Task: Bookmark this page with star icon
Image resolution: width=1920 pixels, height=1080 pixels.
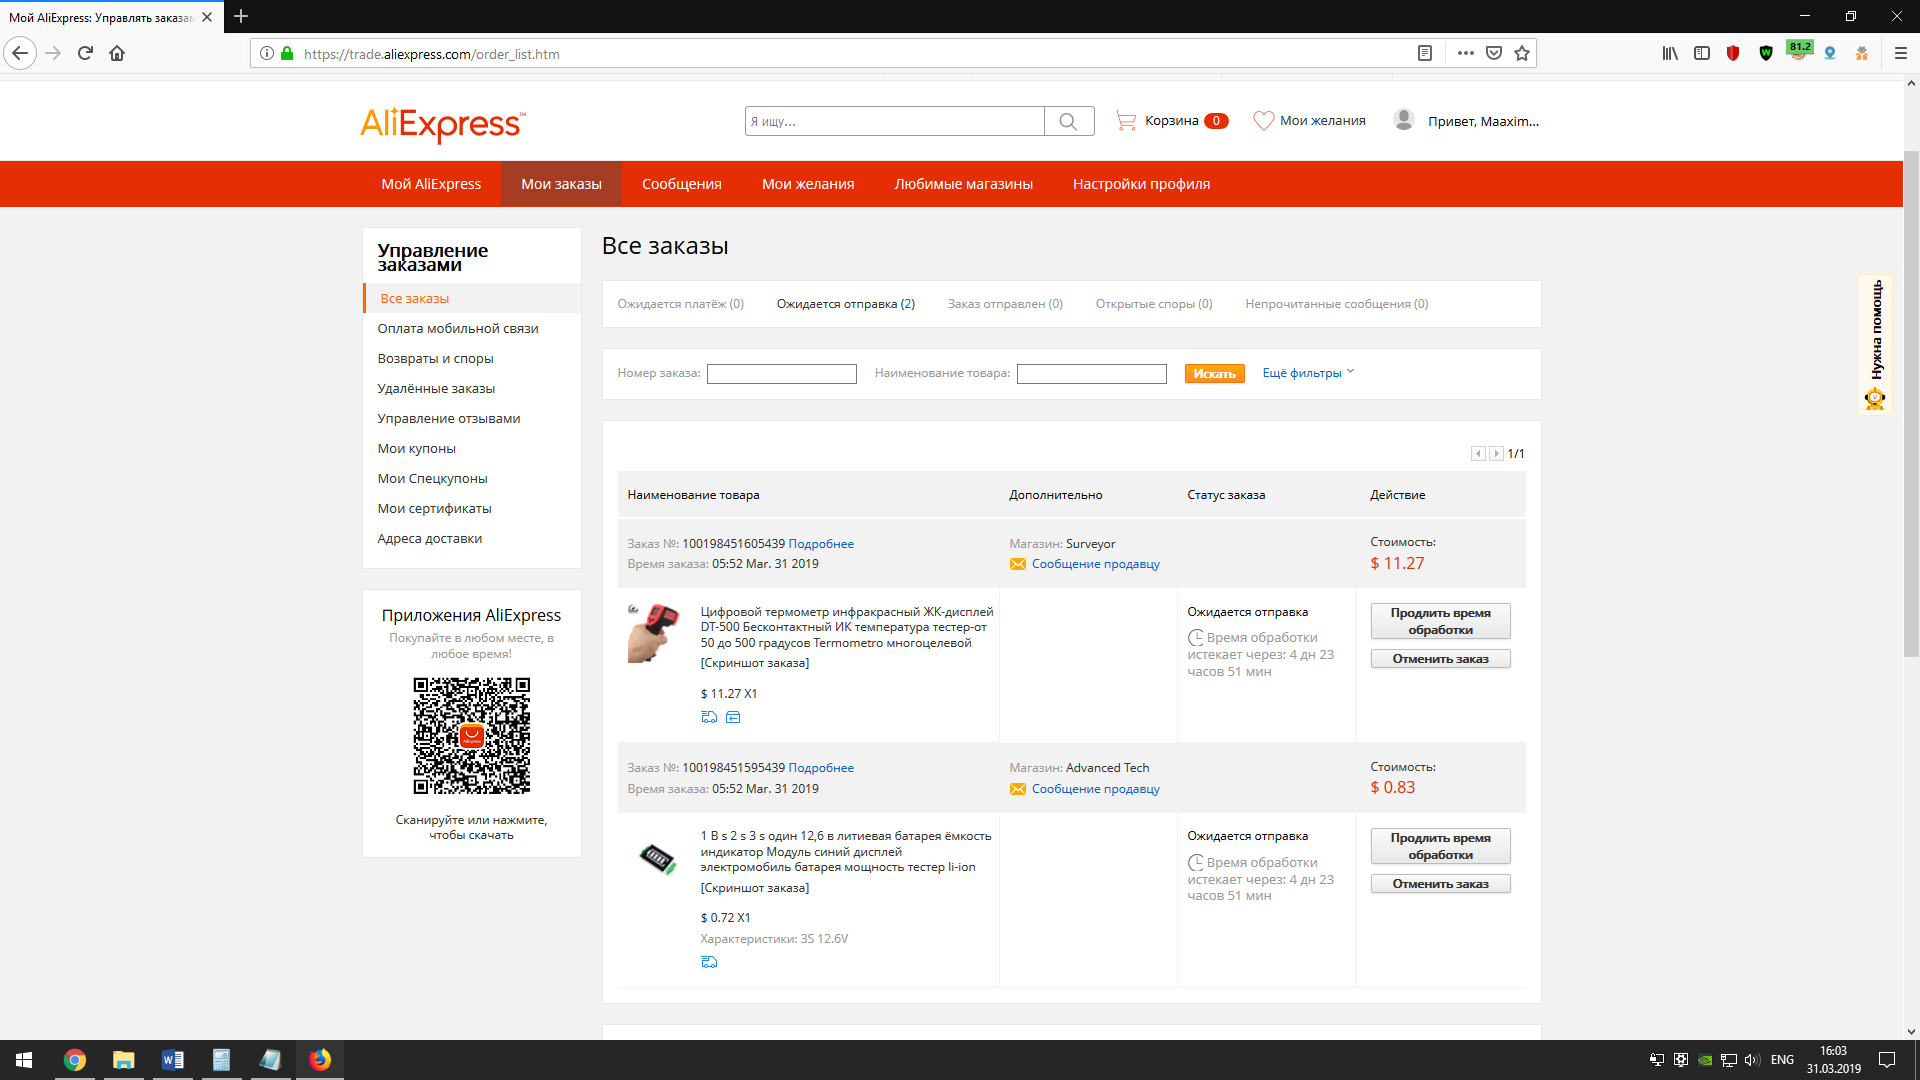Action: [x=1522, y=53]
